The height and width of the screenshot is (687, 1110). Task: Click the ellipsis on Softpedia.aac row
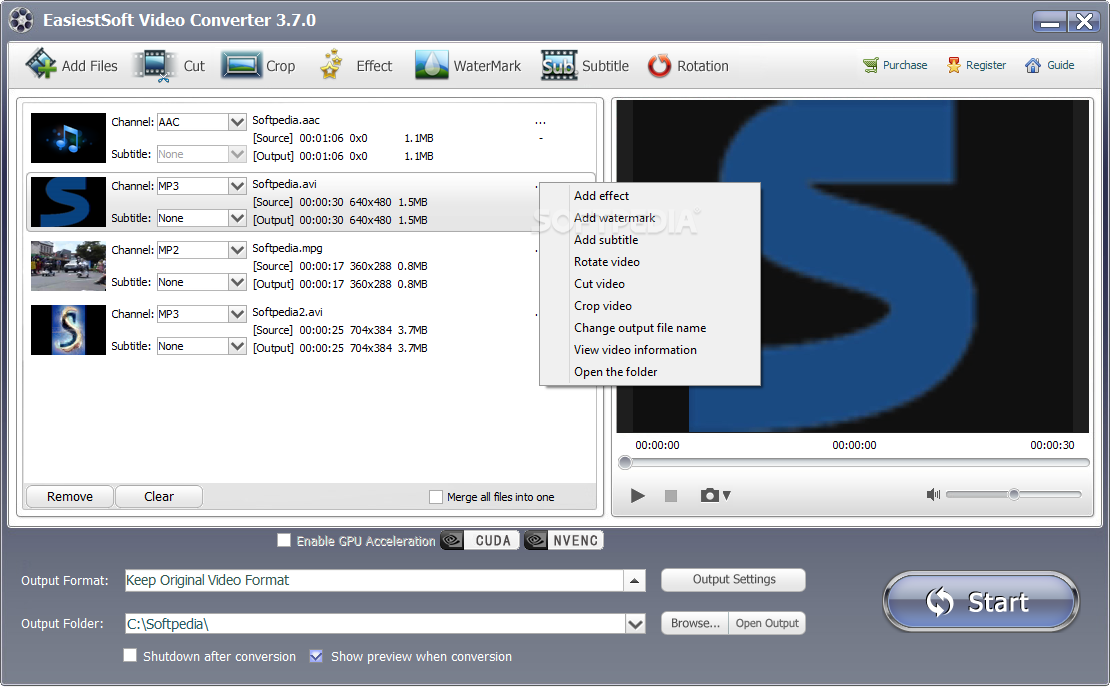(540, 123)
